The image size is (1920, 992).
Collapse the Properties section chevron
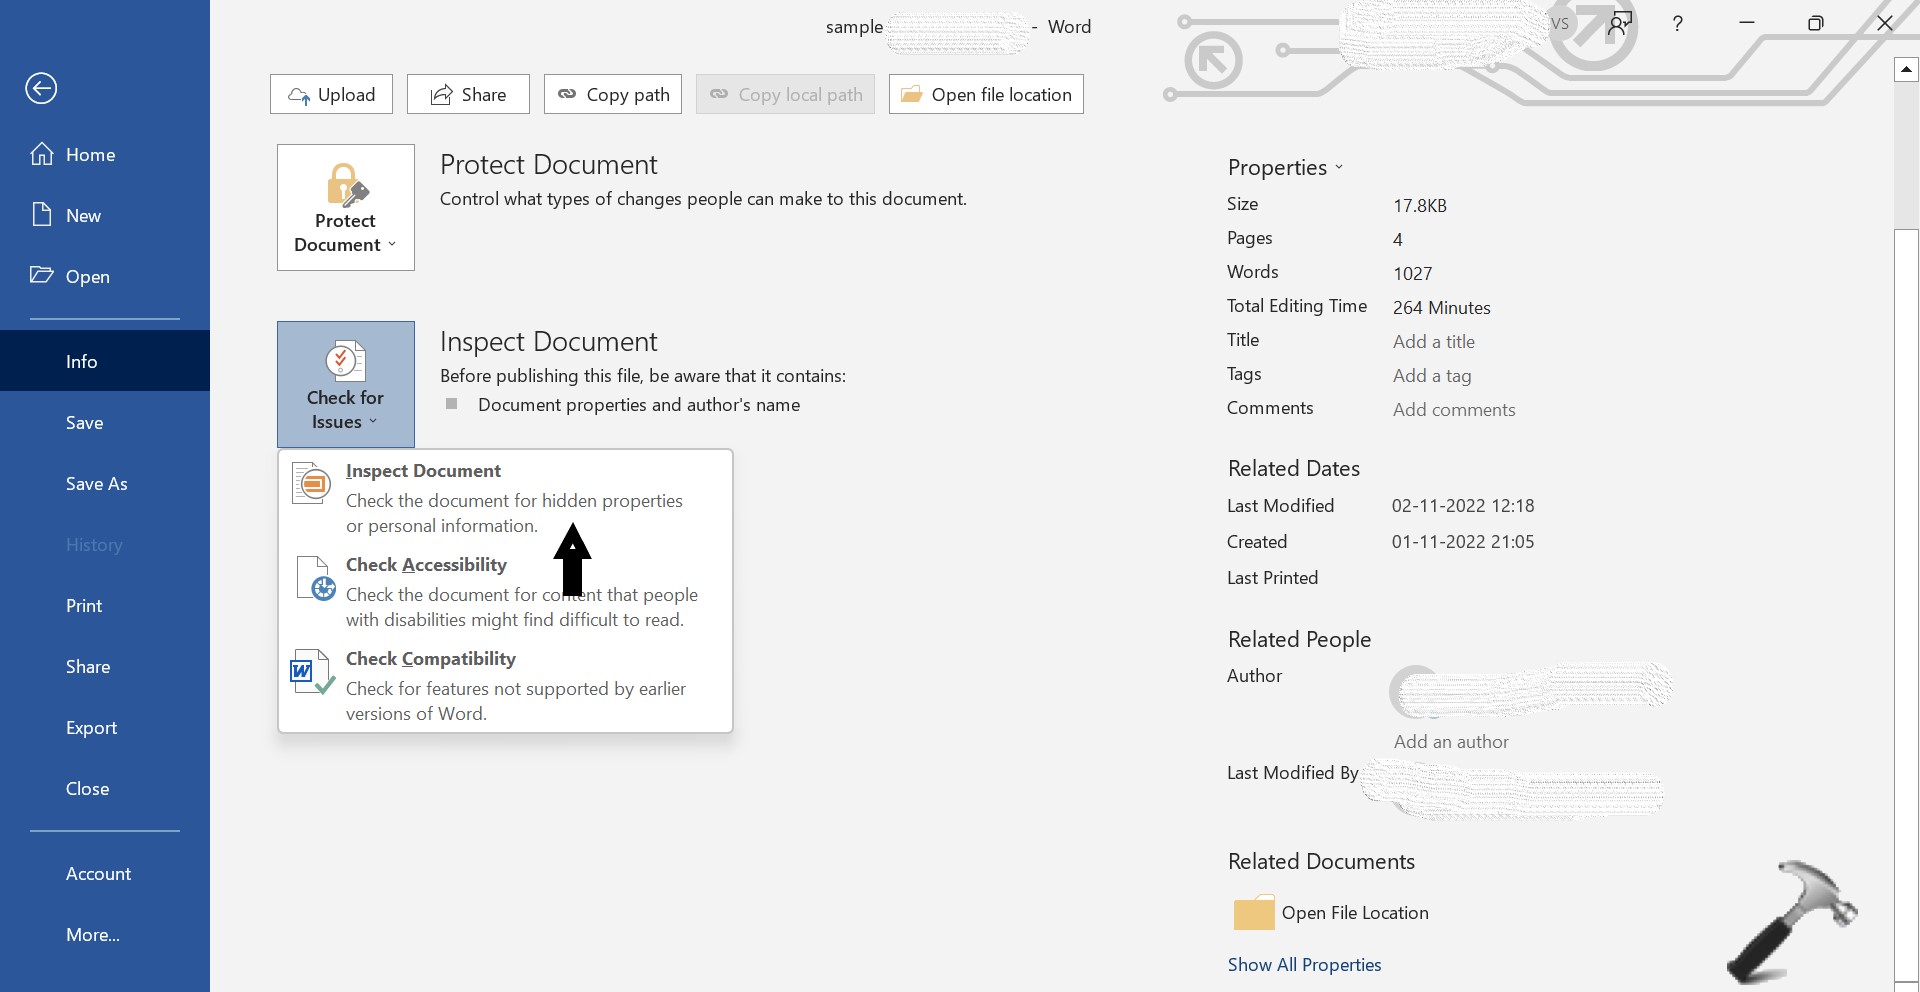click(1340, 168)
